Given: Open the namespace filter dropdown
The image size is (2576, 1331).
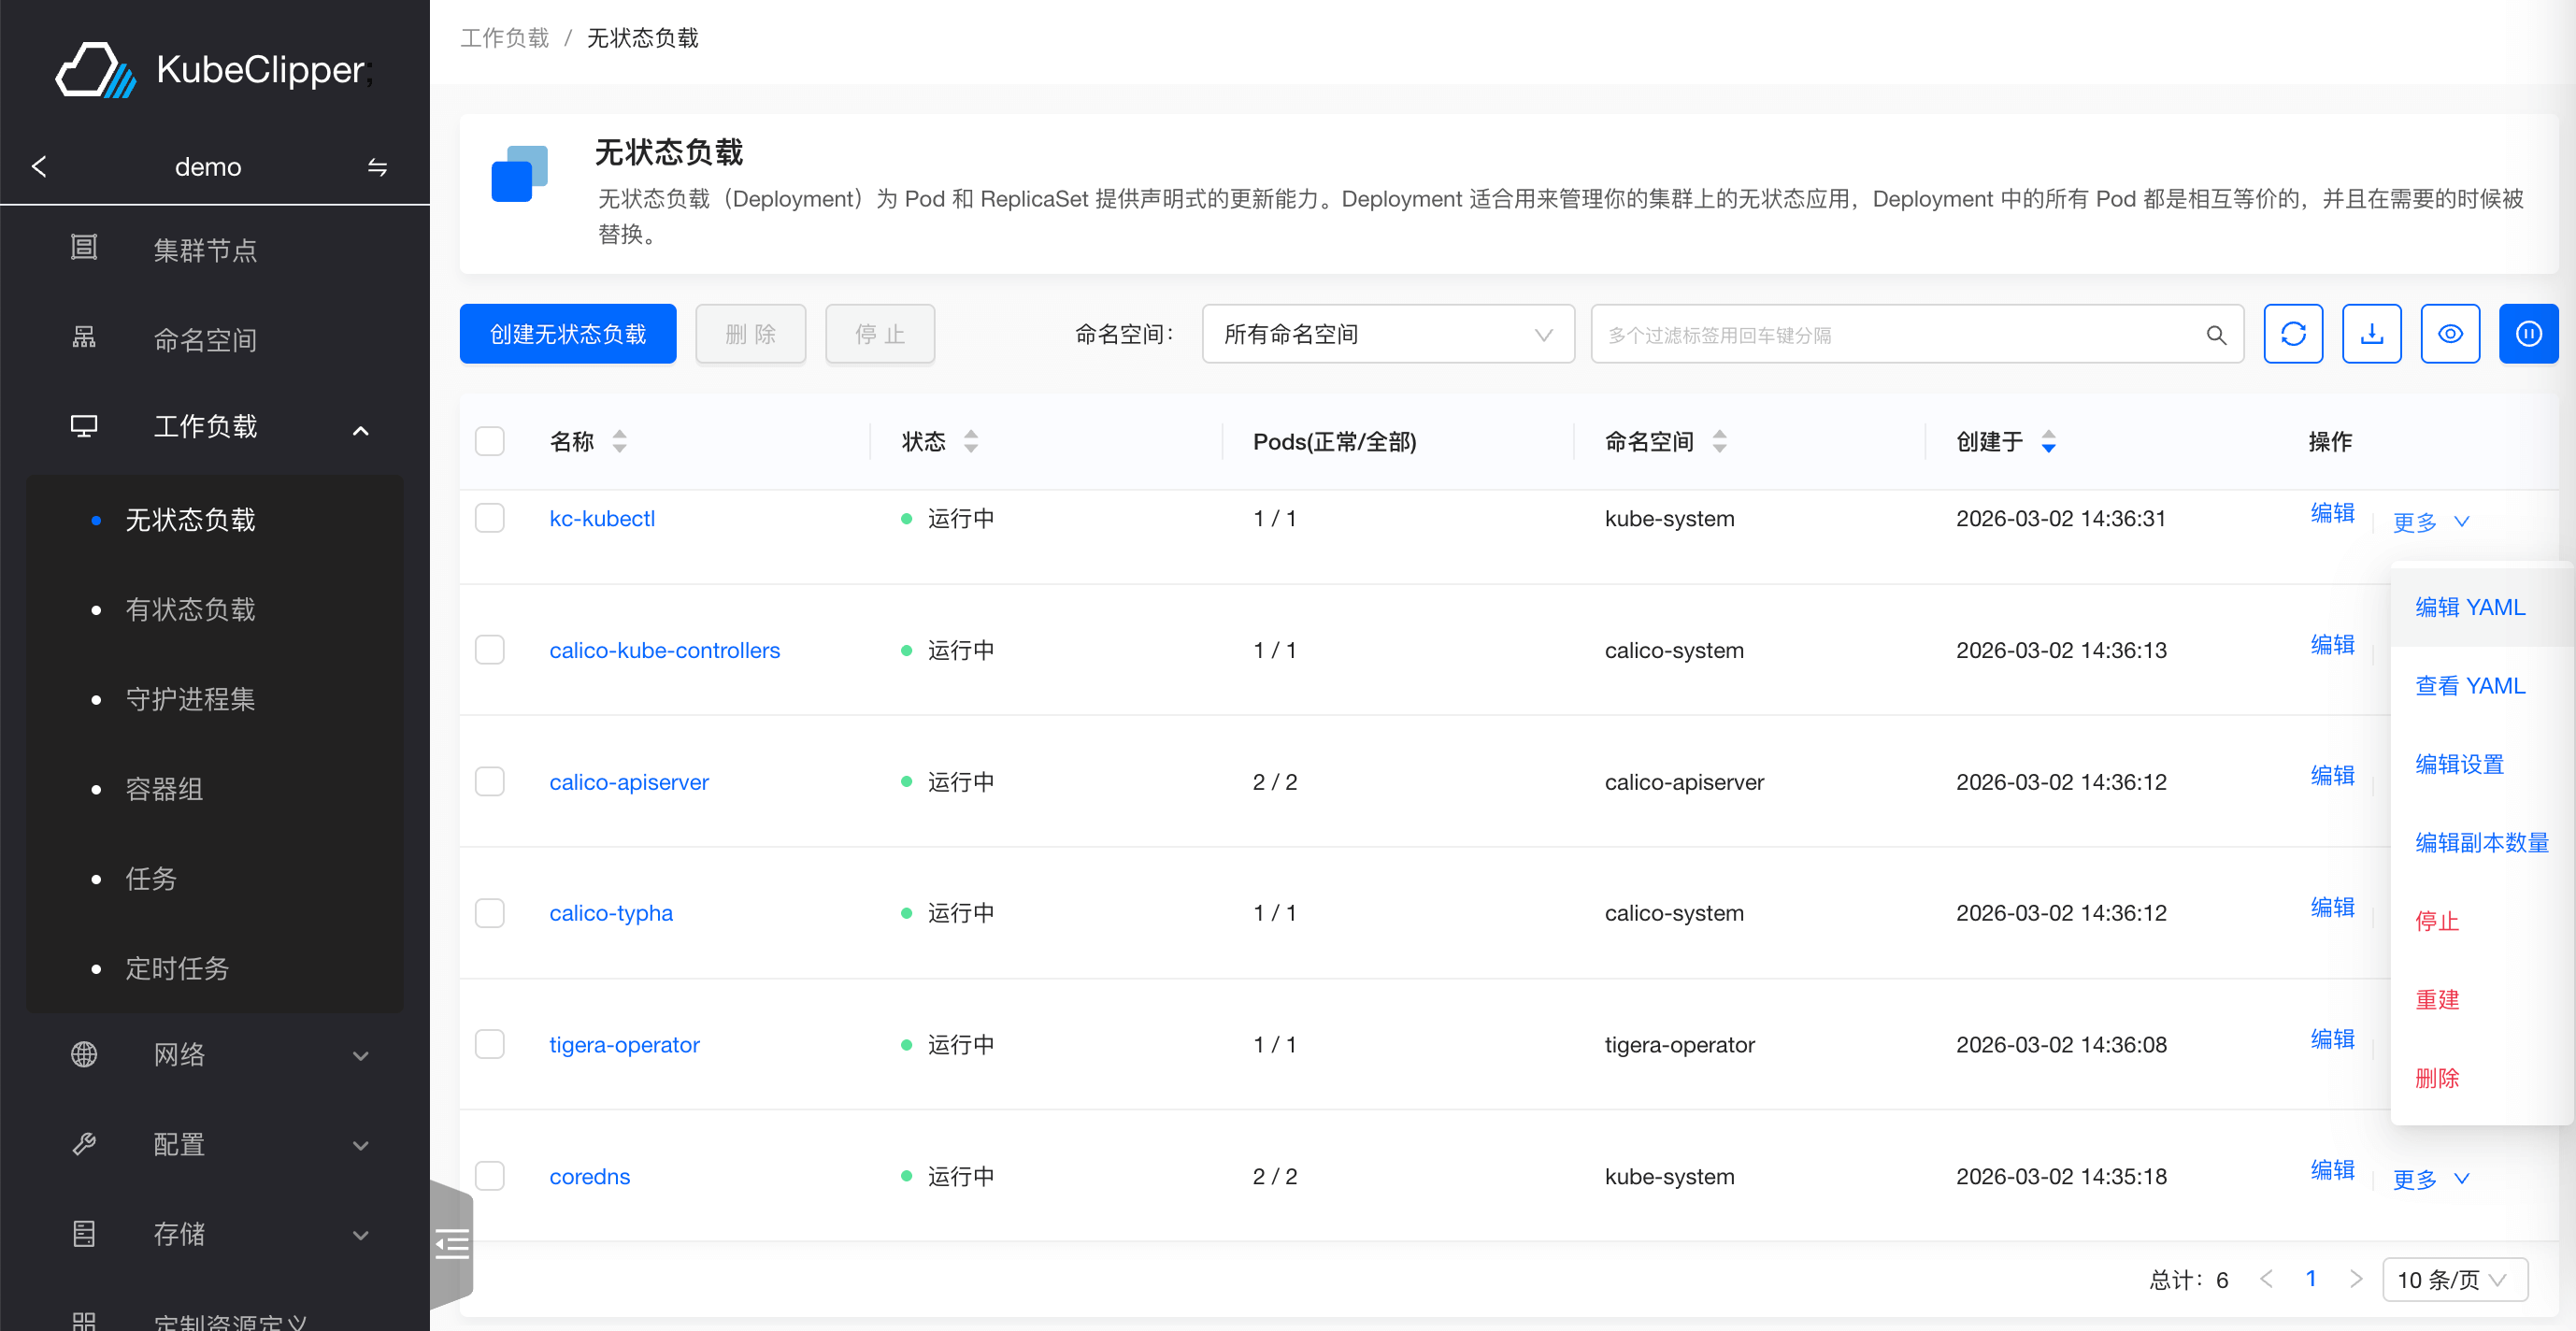Looking at the screenshot, I should pos(1387,334).
